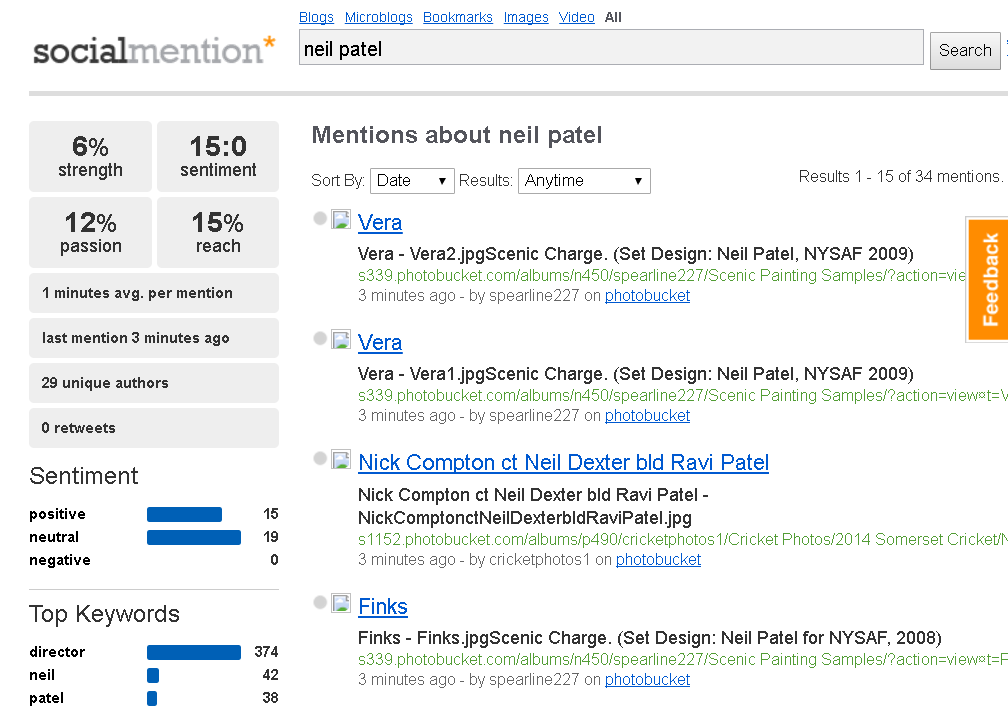Open the Sort By Date dropdown
The width and height of the screenshot is (1008, 708).
click(412, 181)
